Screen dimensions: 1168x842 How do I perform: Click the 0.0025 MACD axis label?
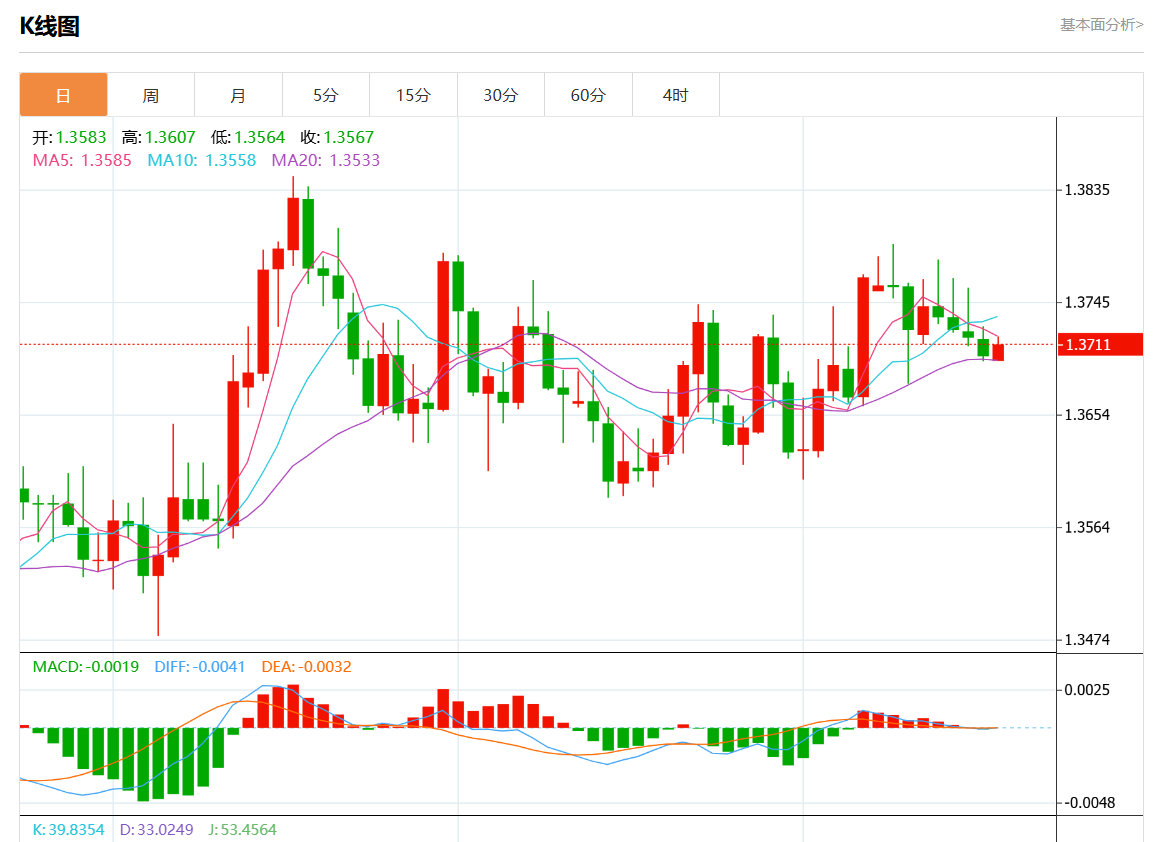pyautogui.click(x=1087, y=690)
